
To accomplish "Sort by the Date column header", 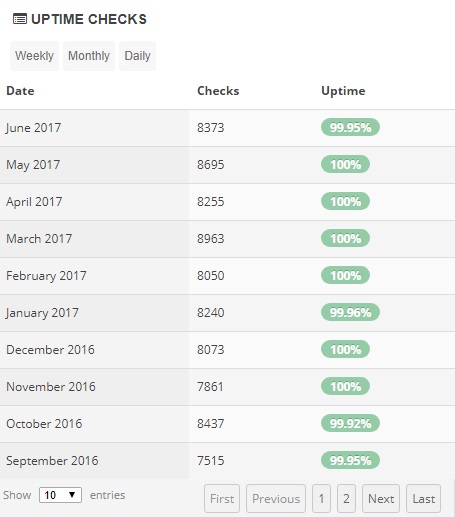I will 20,91.
